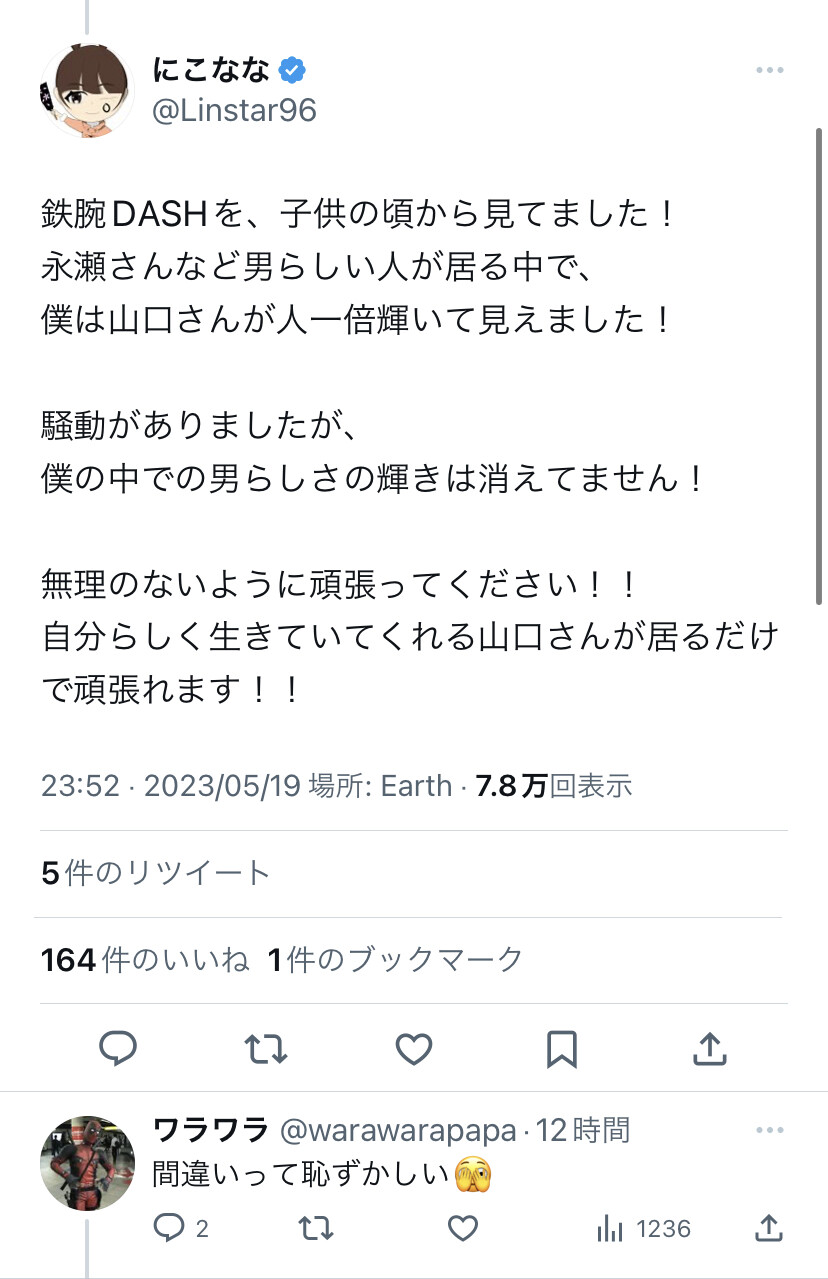Screen dimensions: 828x1279
Task: Open the three-dot menu on ワラワラ's reply
Action: point(769,1131)
